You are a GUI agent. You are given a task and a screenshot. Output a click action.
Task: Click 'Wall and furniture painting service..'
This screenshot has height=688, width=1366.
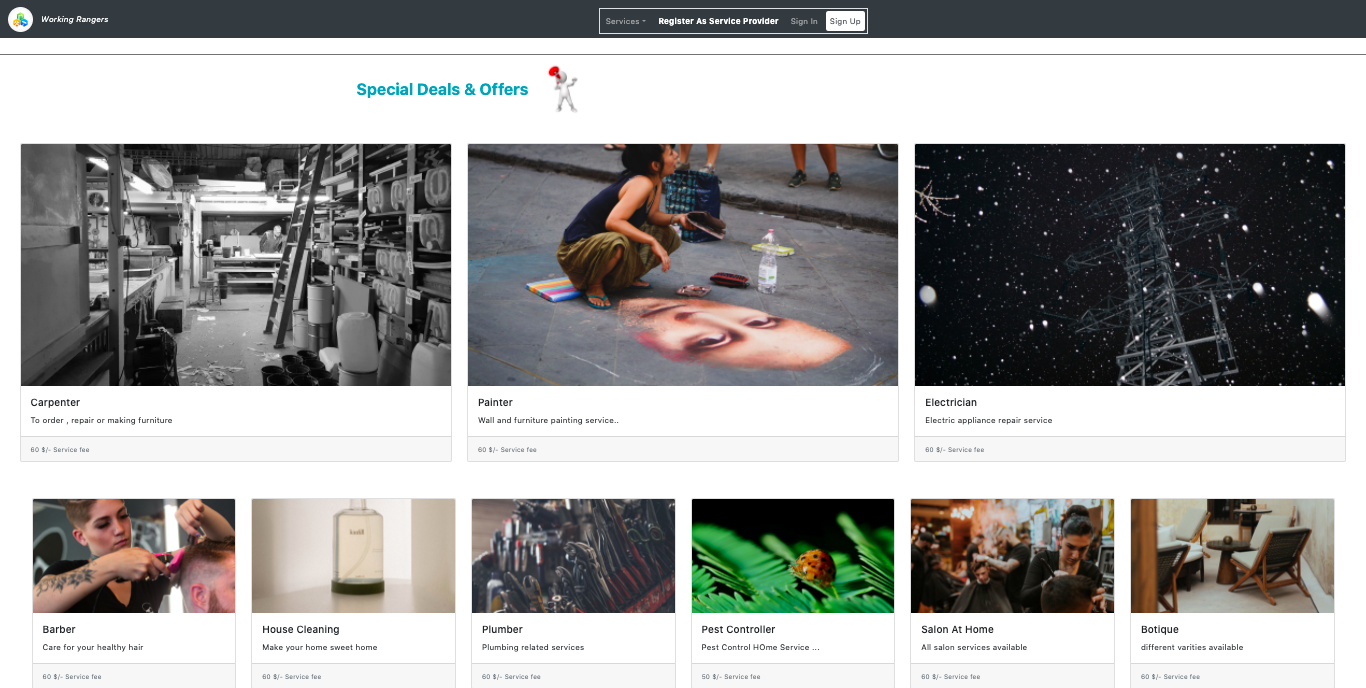coord(548,420)
